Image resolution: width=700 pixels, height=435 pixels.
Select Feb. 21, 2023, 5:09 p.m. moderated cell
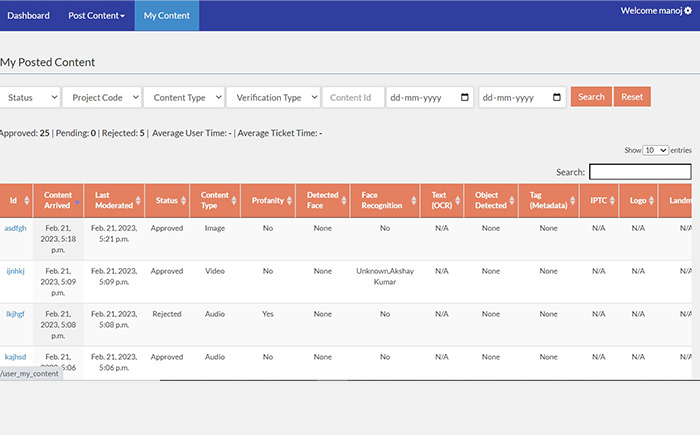(114, 276)
